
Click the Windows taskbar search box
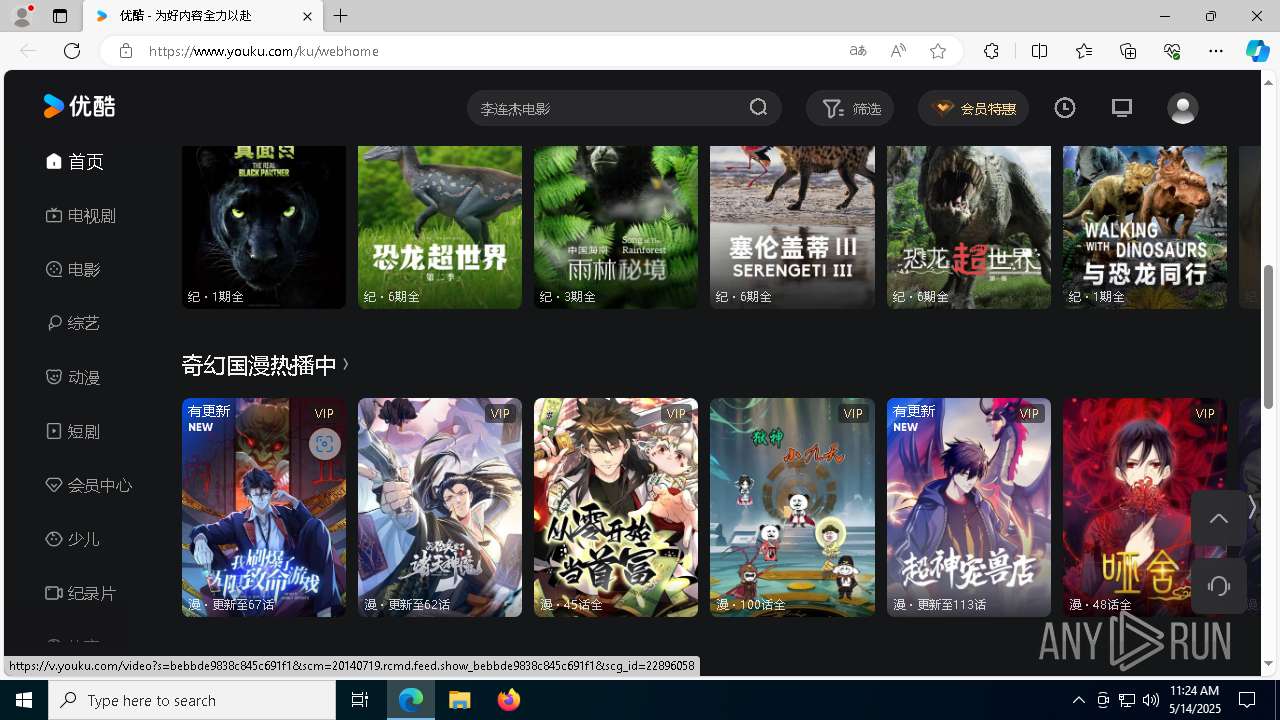pos(192,700)
